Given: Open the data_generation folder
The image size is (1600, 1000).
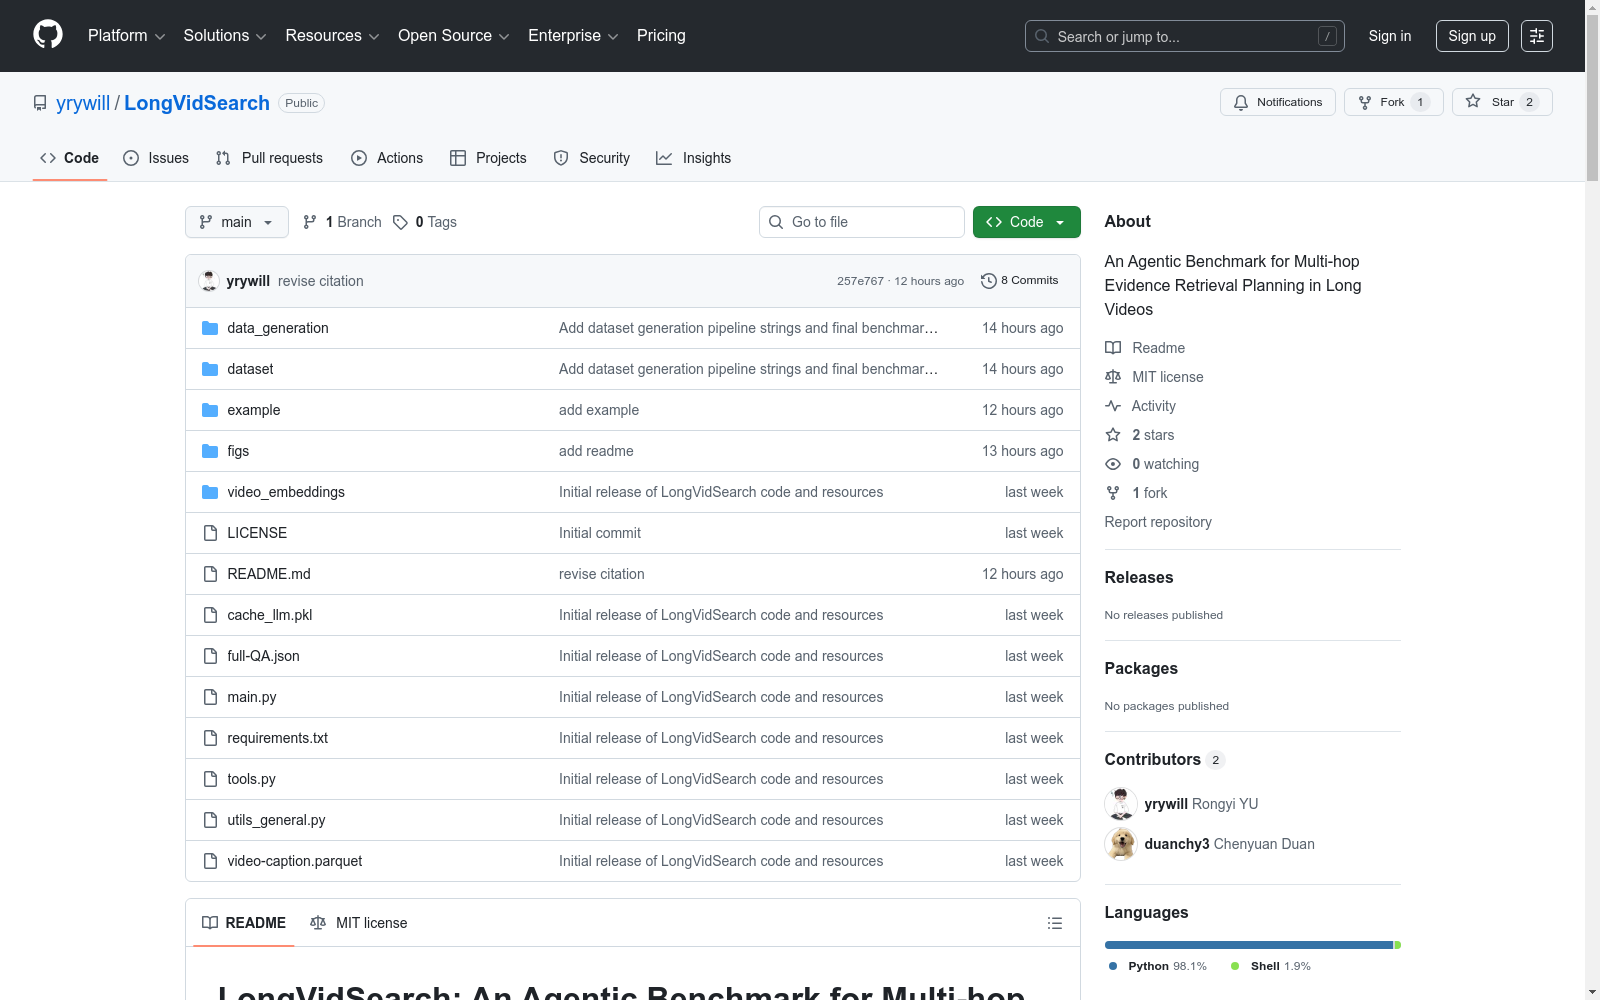Looking at the screenshot, I should pos(278,328).
